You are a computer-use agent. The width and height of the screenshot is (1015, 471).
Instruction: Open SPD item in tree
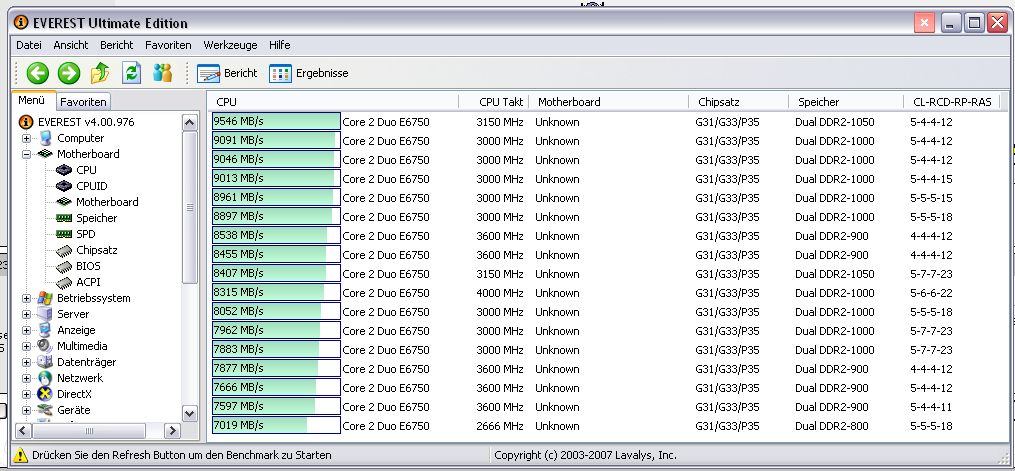click(x=85, y=234)
